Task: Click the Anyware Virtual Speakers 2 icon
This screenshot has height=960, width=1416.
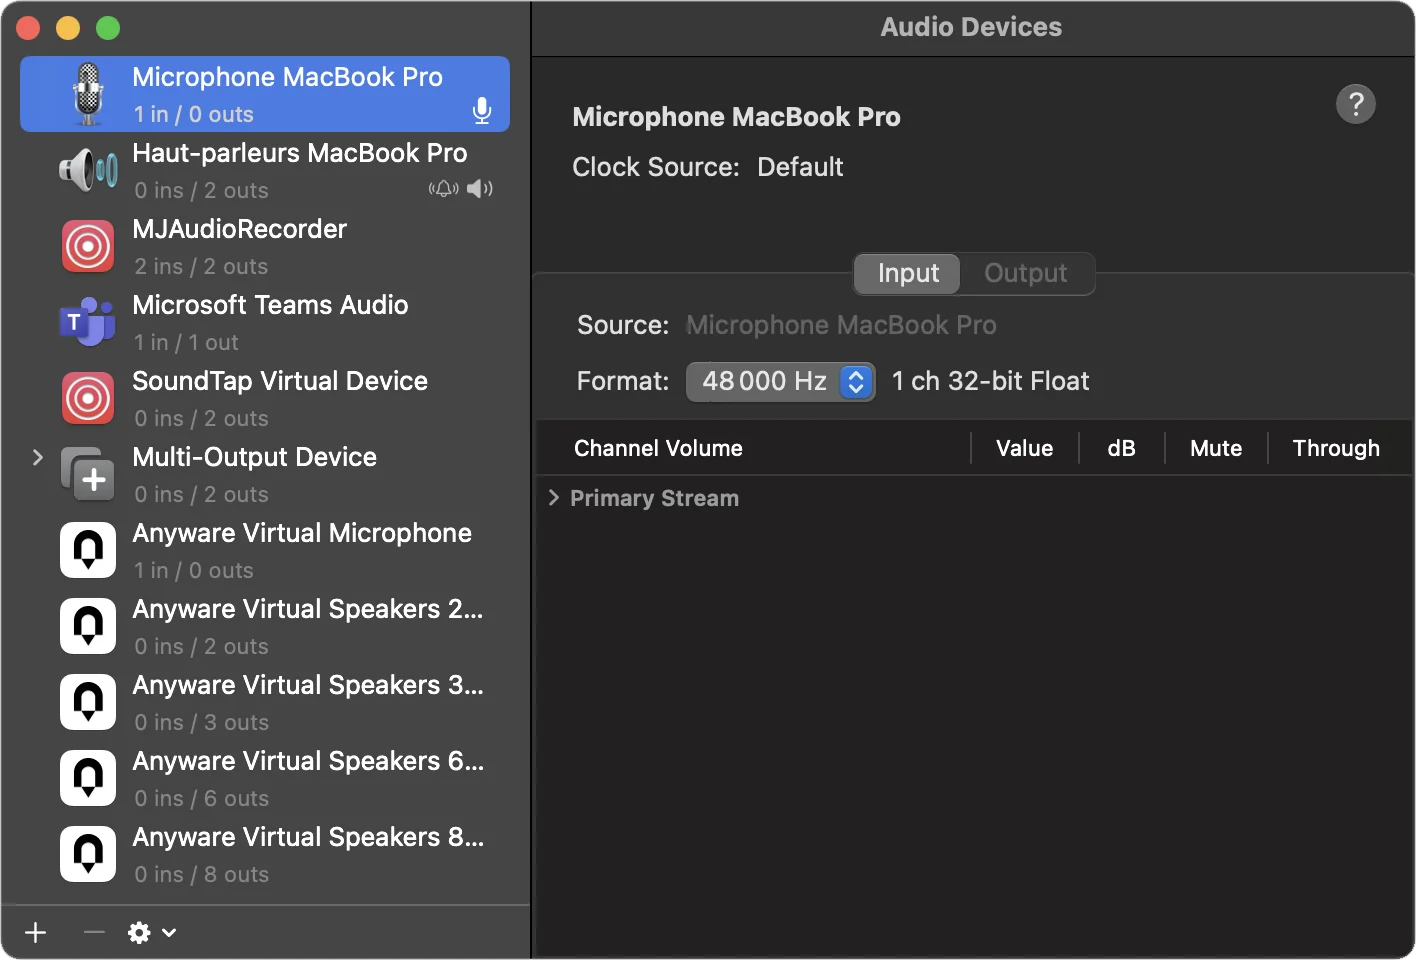Action: click(x=88, y=626)
